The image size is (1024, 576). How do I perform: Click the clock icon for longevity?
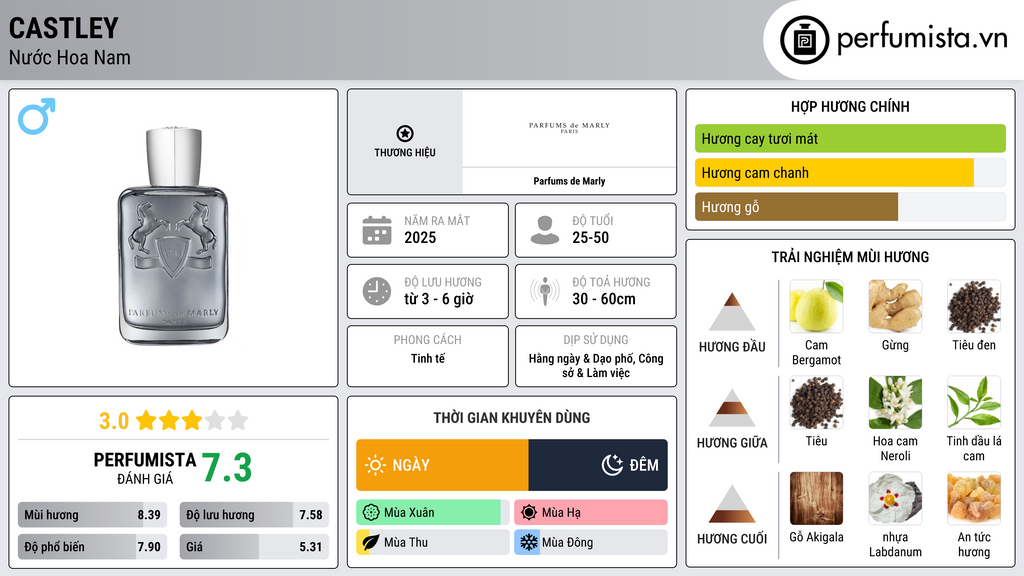(x=376, y=291)
